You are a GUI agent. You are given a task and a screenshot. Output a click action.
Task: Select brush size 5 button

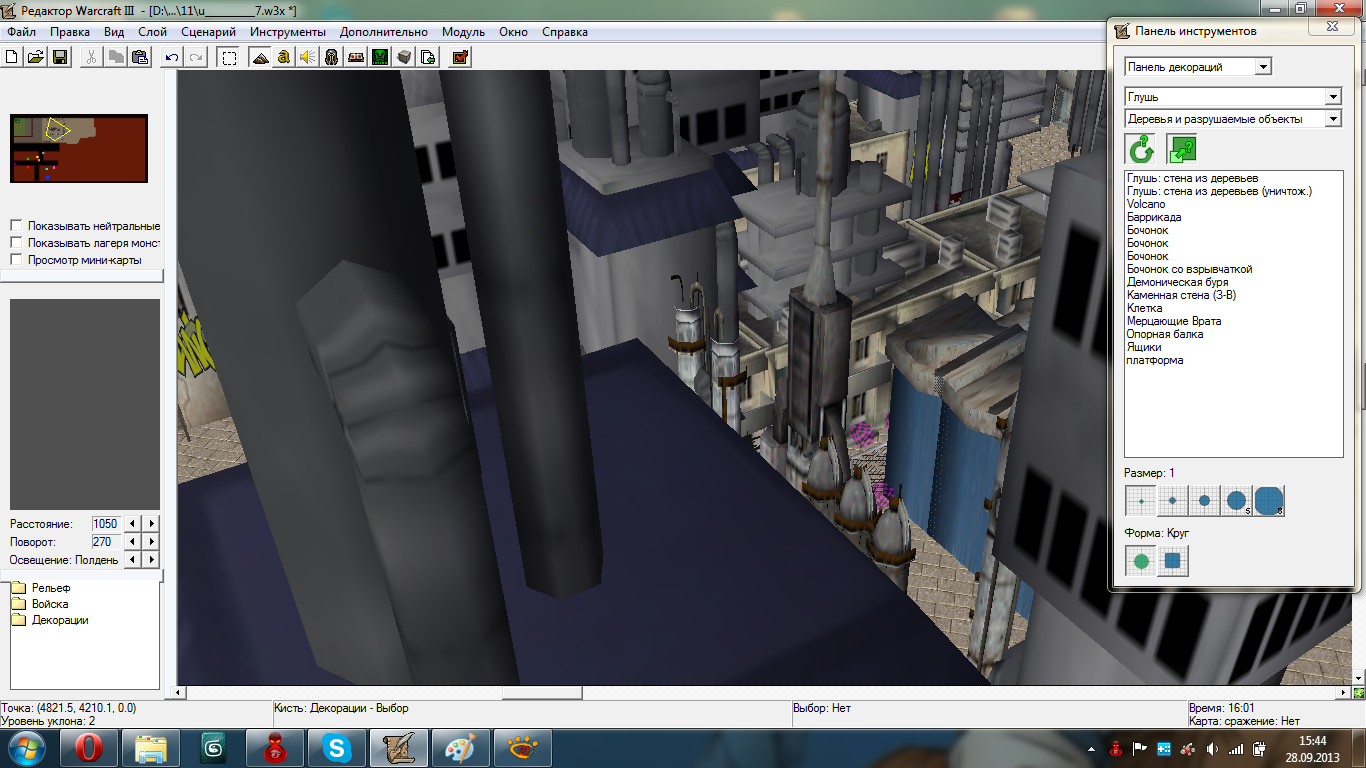[1236, 500]
